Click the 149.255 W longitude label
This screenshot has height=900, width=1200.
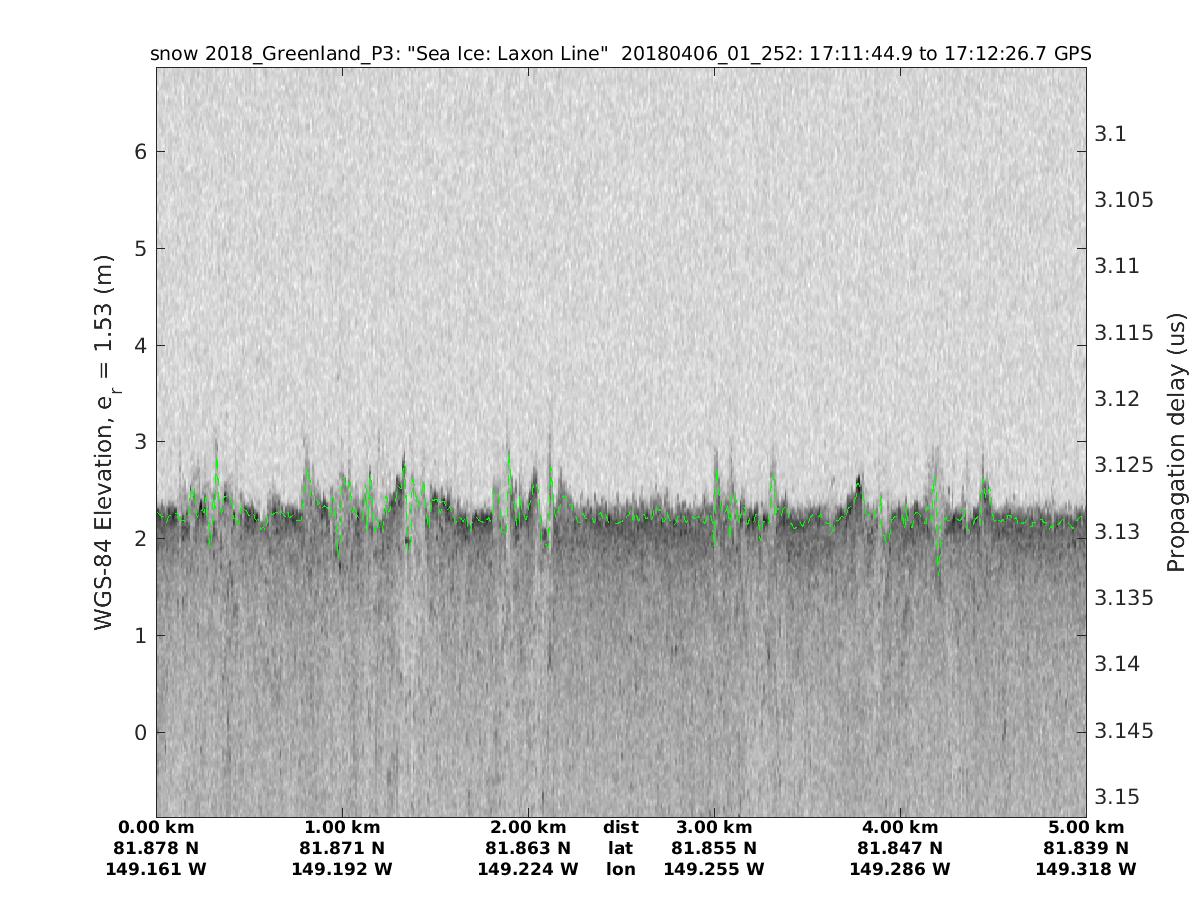[713, 870]
